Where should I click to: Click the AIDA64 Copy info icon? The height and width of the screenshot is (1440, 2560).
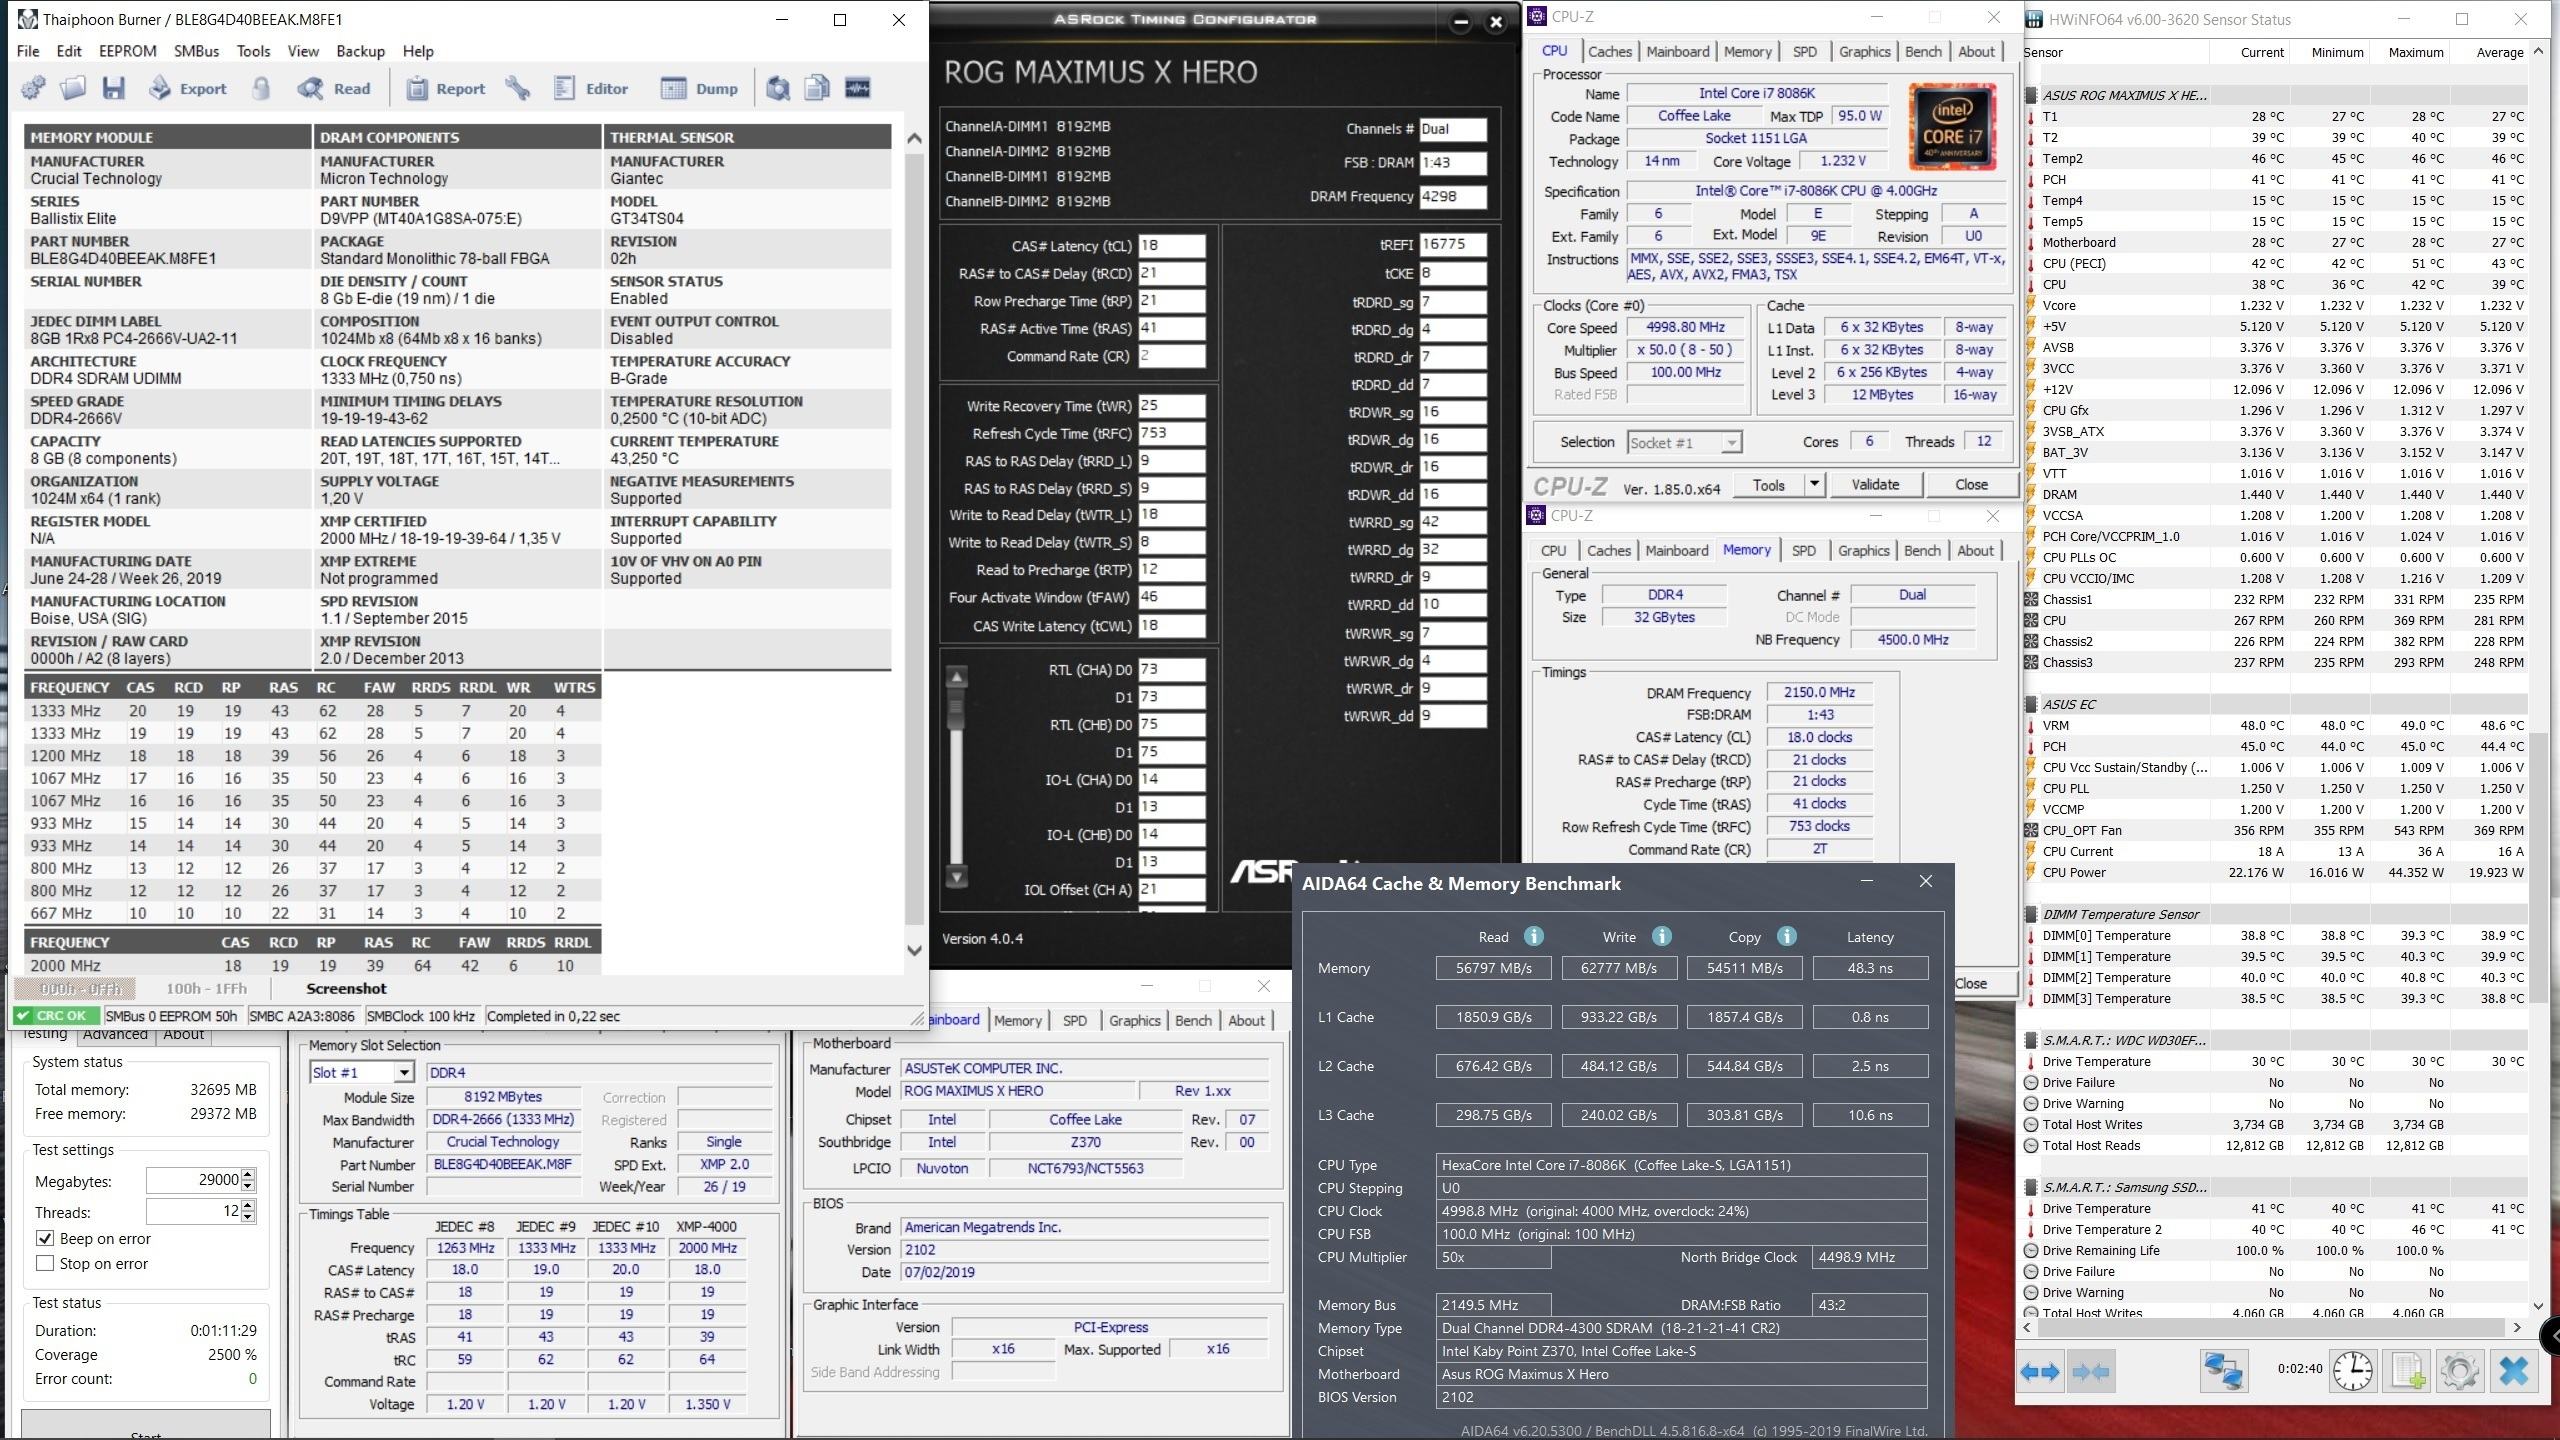click(1787, 936)
